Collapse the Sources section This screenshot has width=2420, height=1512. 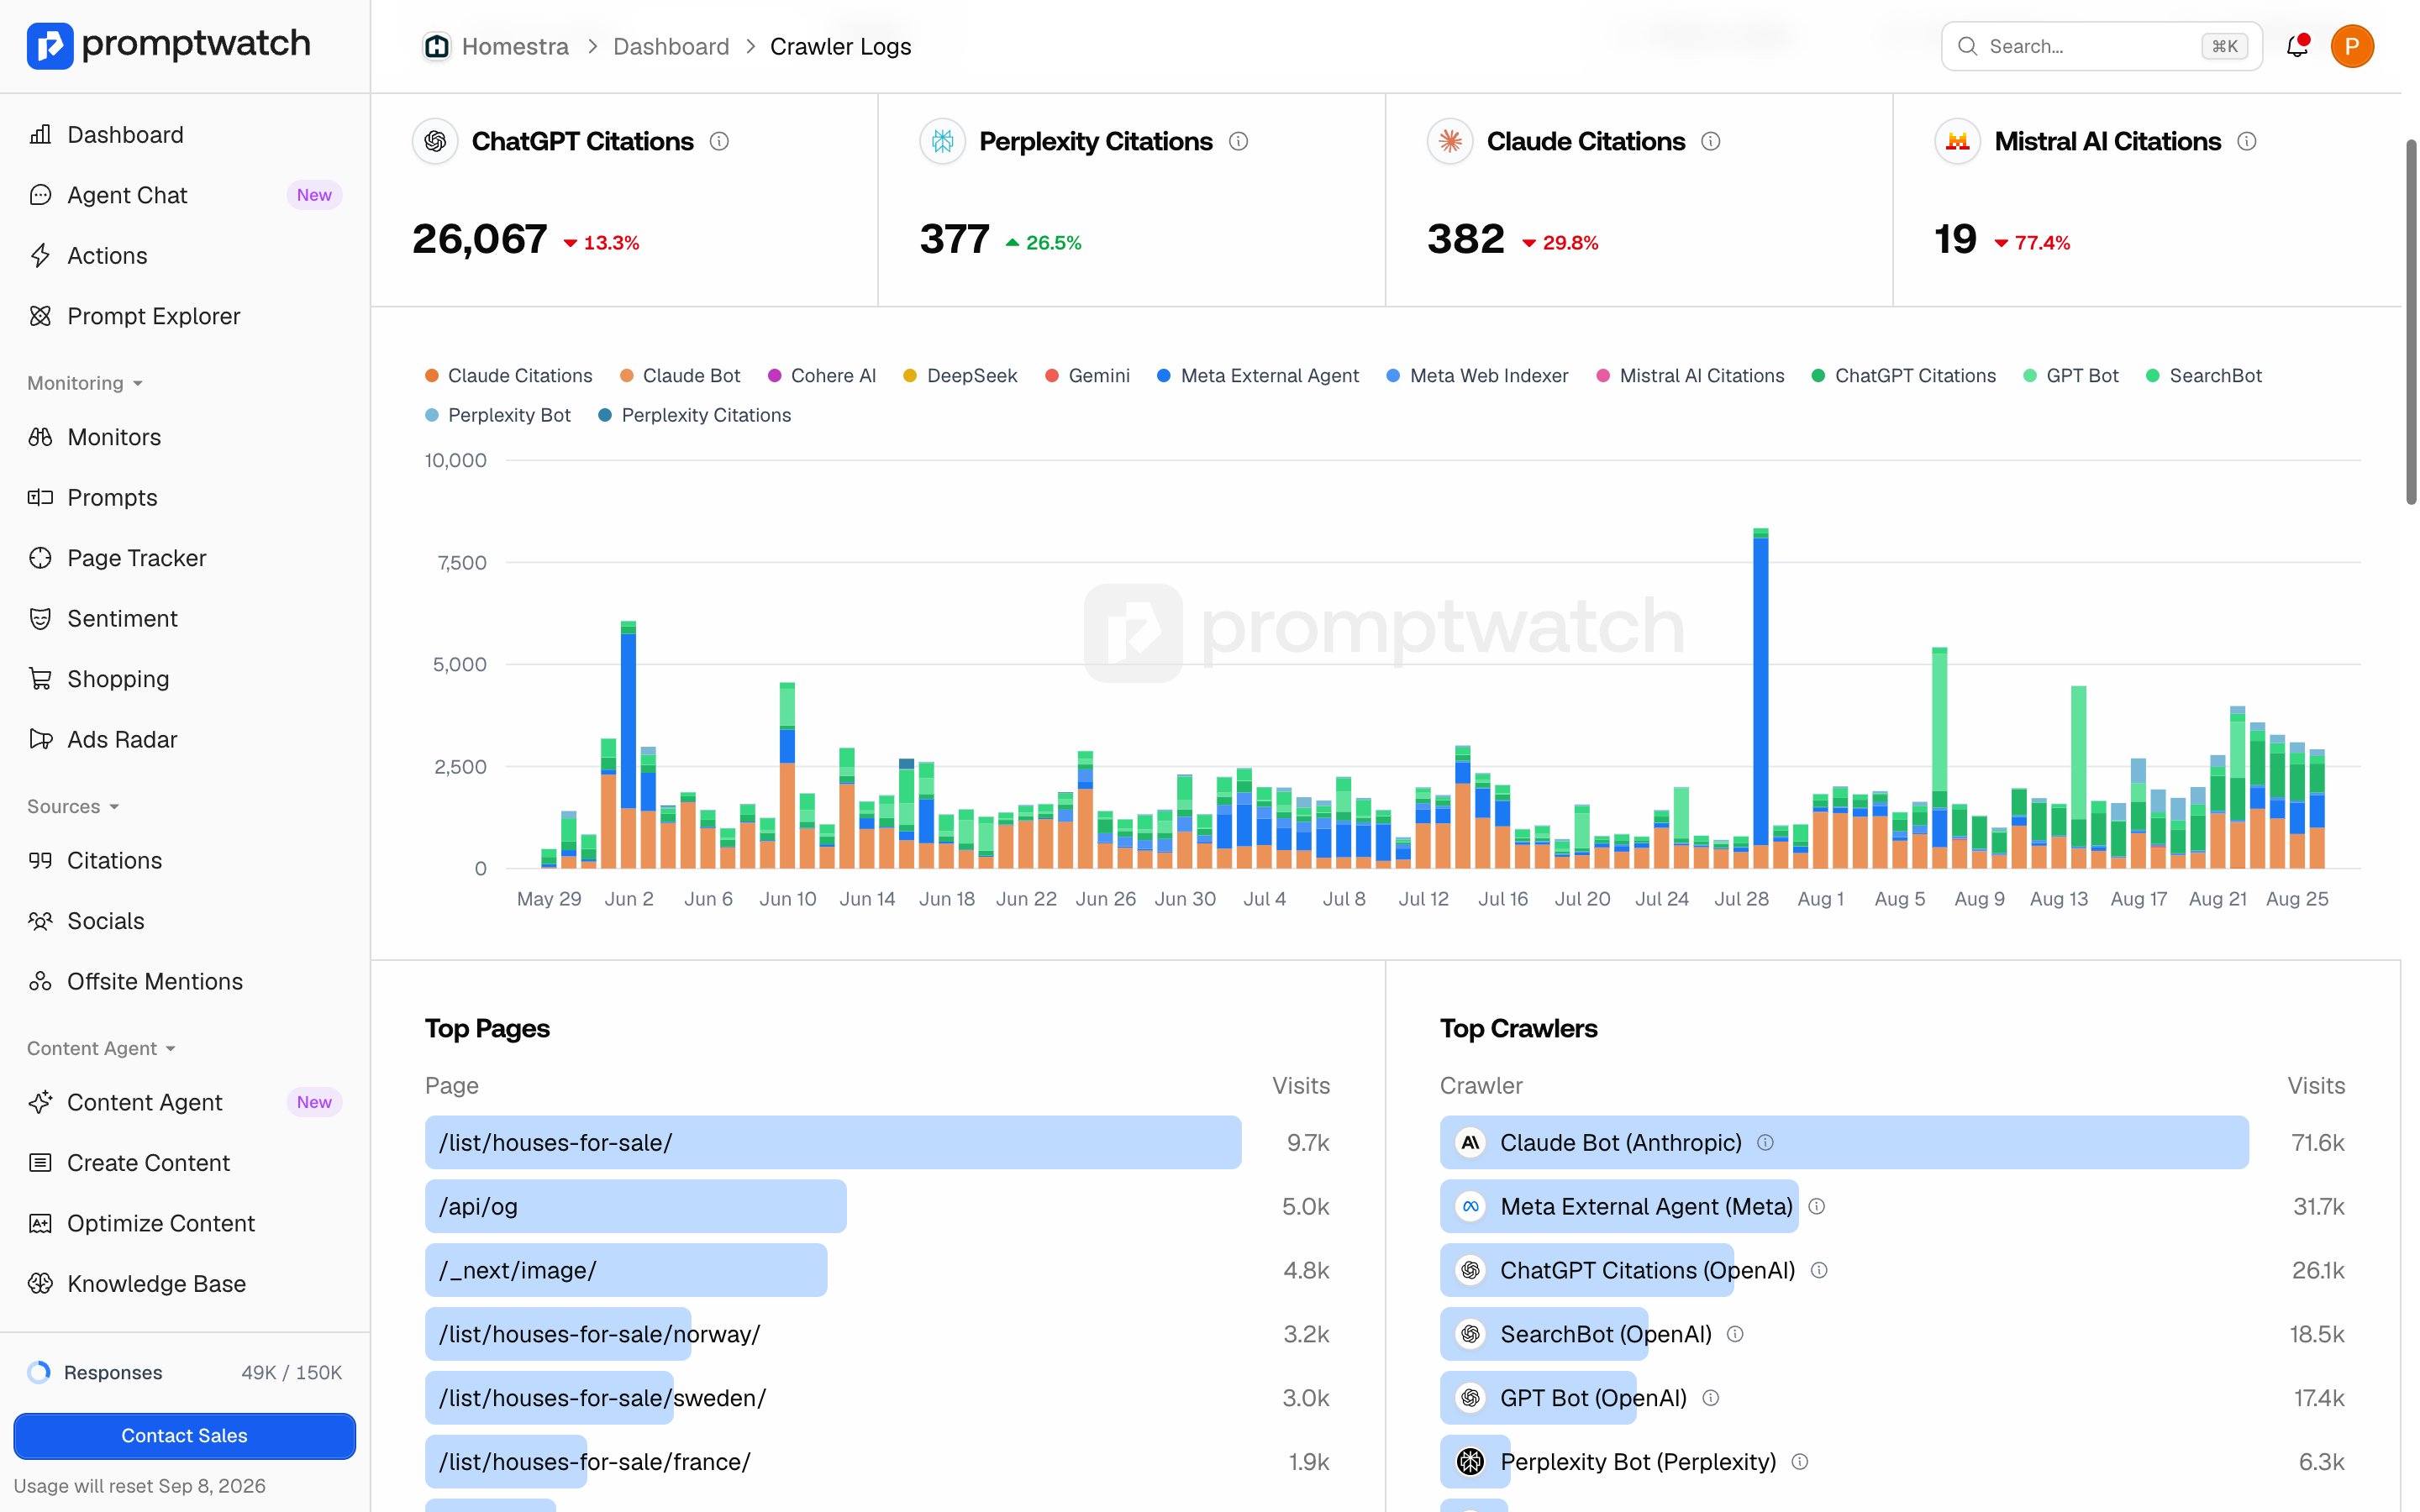tap(73, 806)
